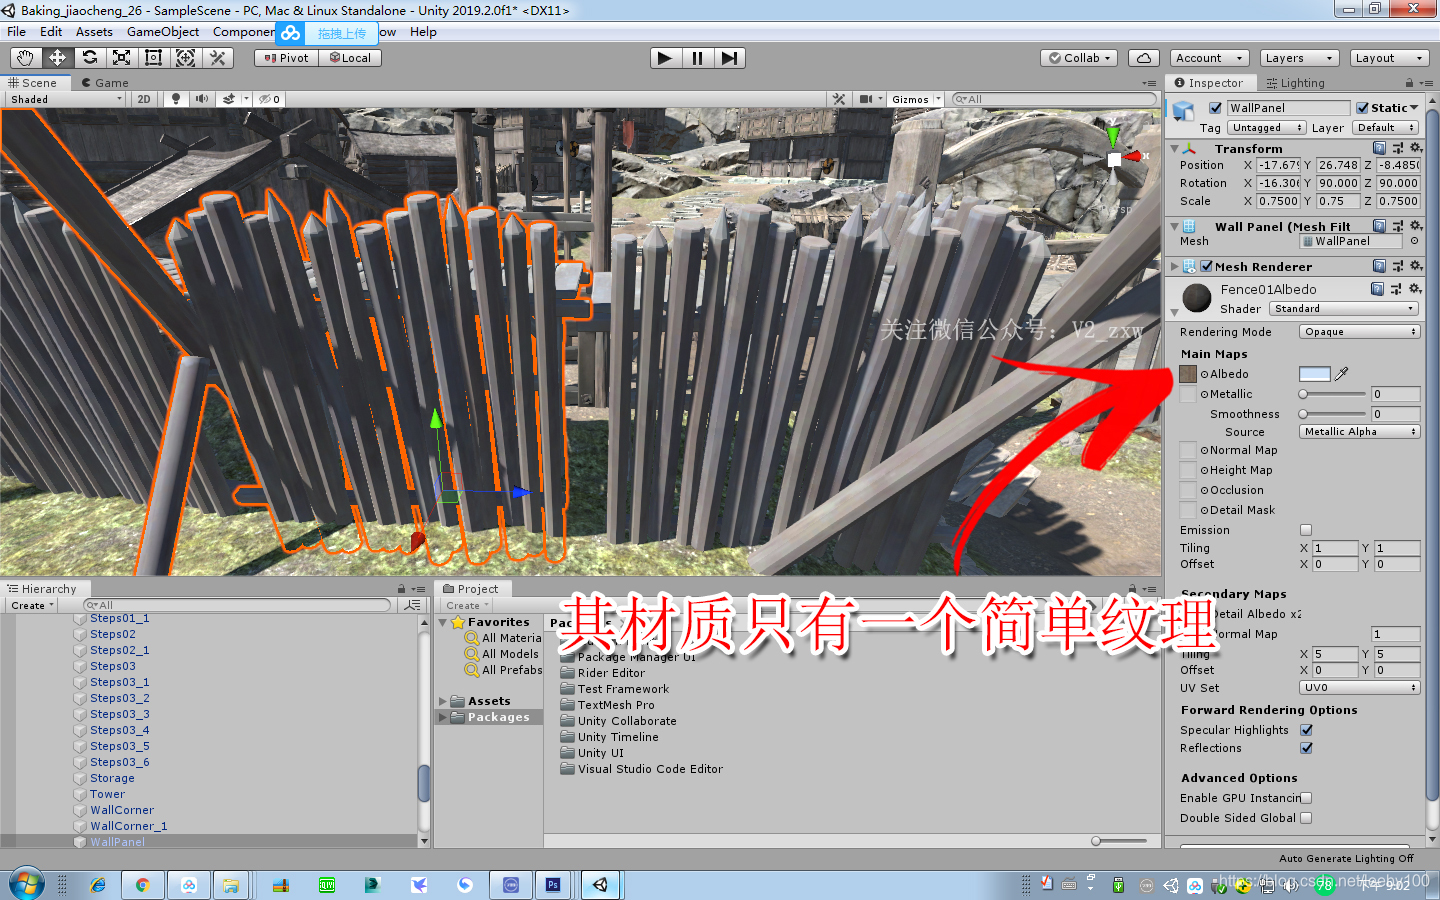Open the cloud services icon

tap(1144, 58)
